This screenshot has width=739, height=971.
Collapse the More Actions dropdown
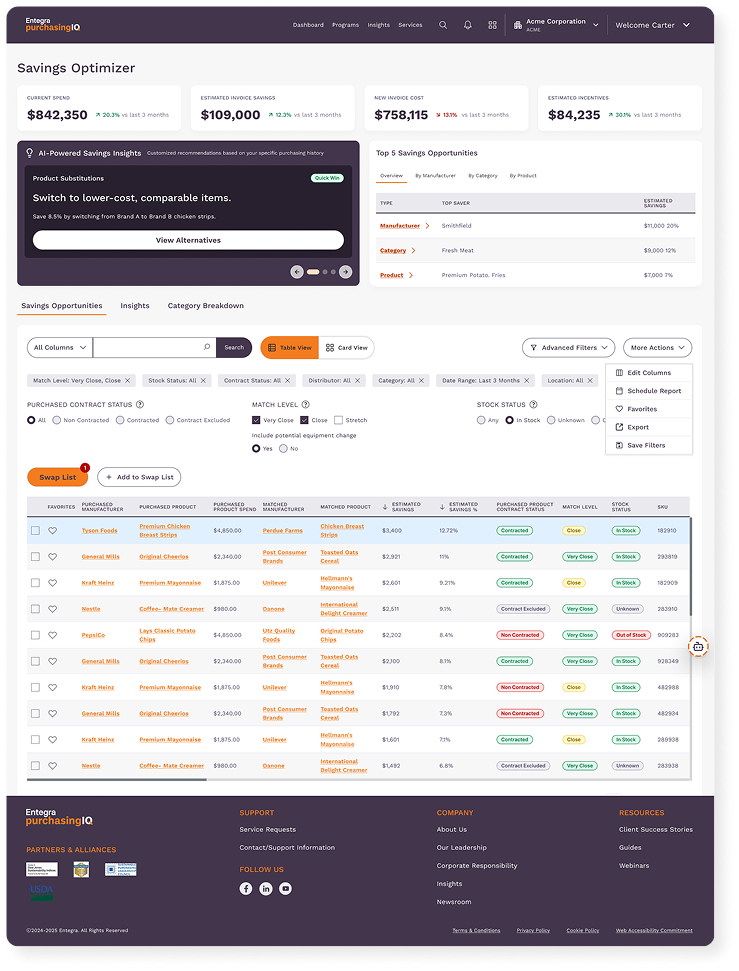[657, 348]
